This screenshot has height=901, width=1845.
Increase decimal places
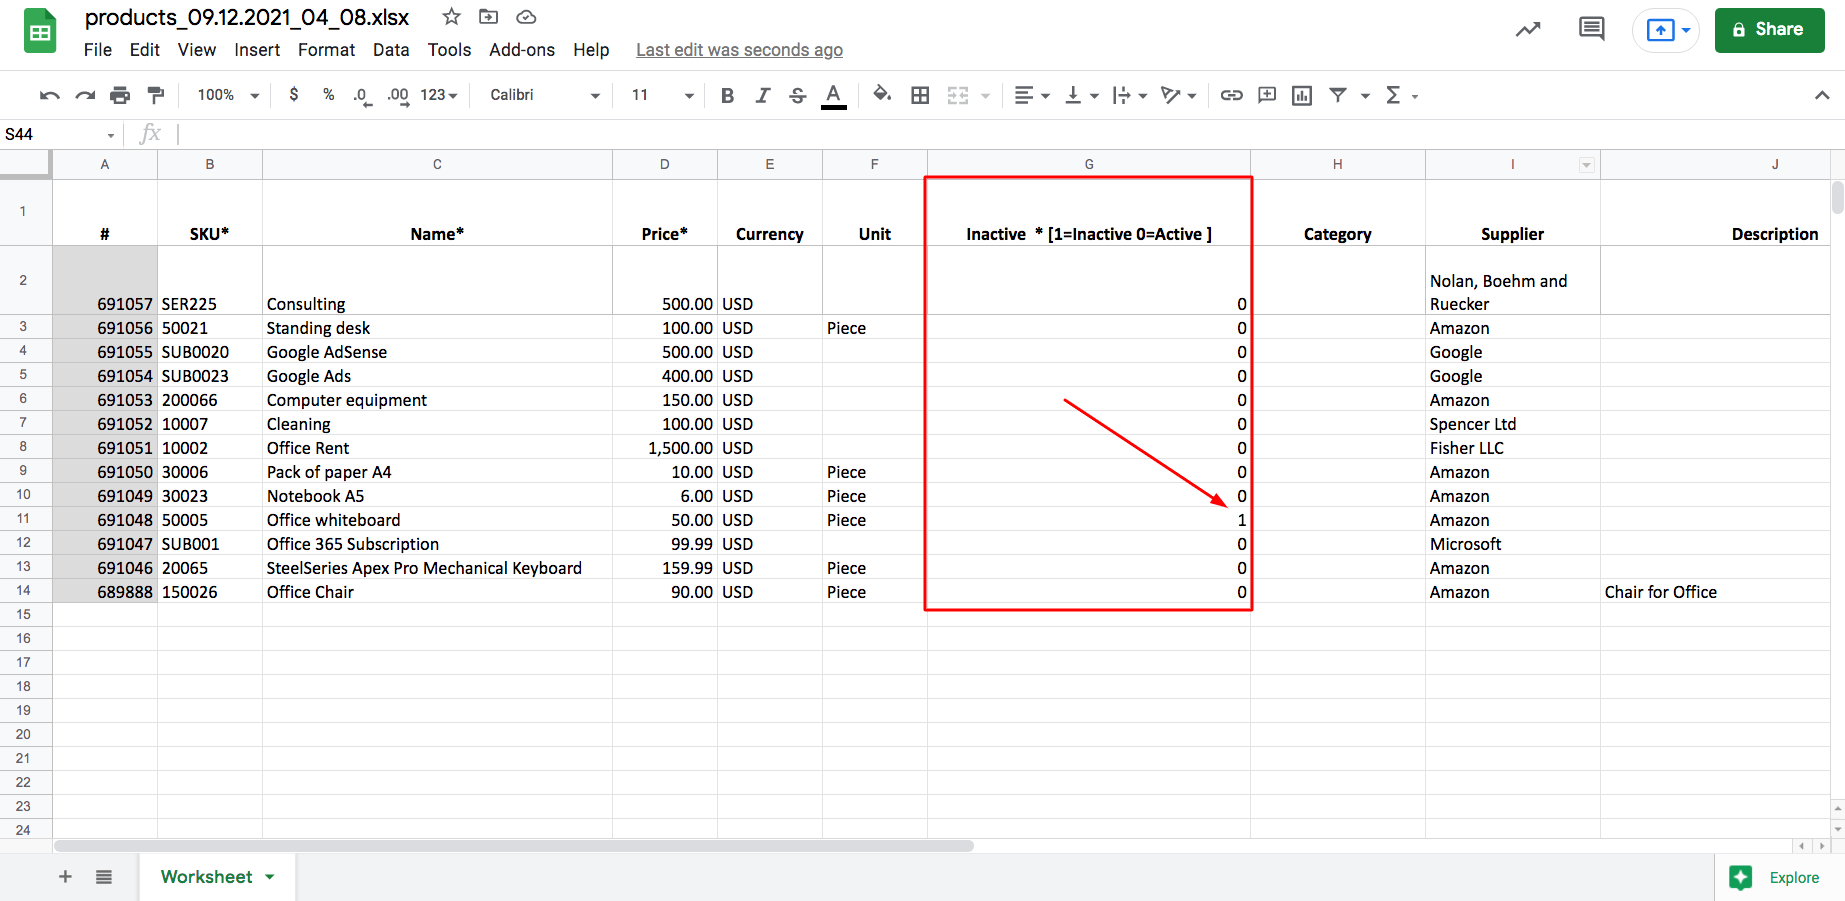pos(398,96)
